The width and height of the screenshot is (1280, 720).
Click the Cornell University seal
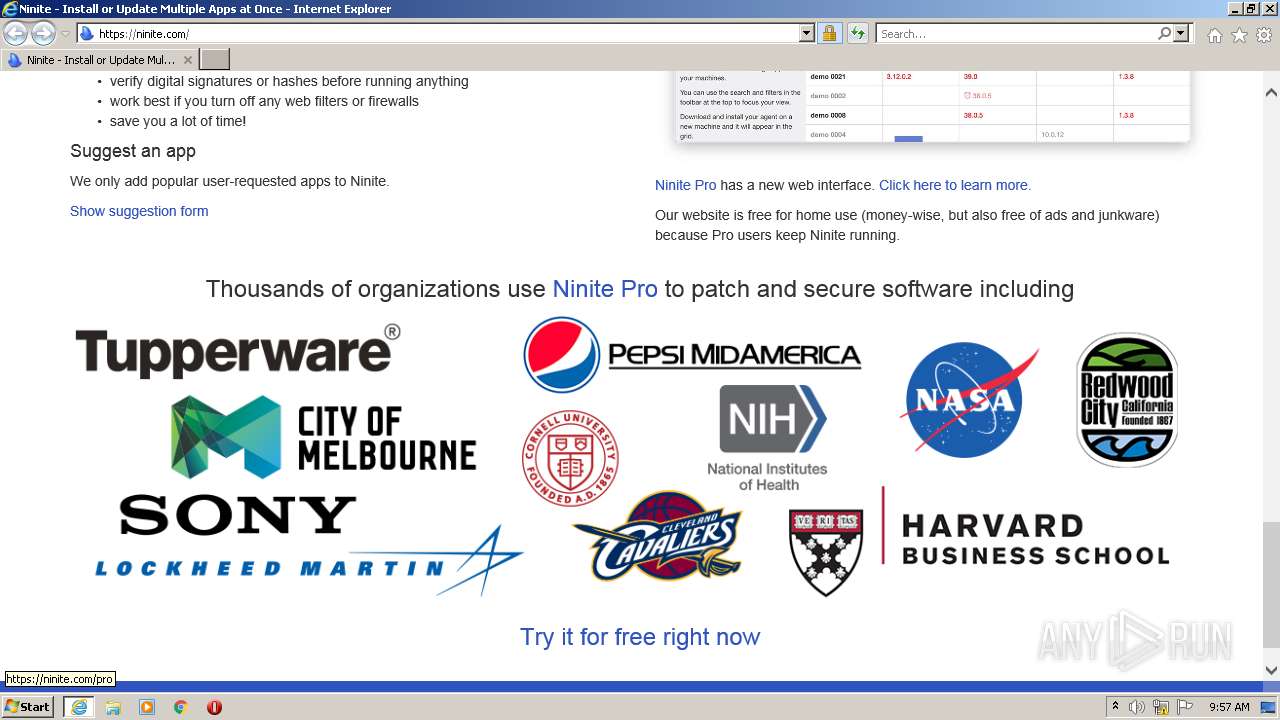(x=570, y=458)
